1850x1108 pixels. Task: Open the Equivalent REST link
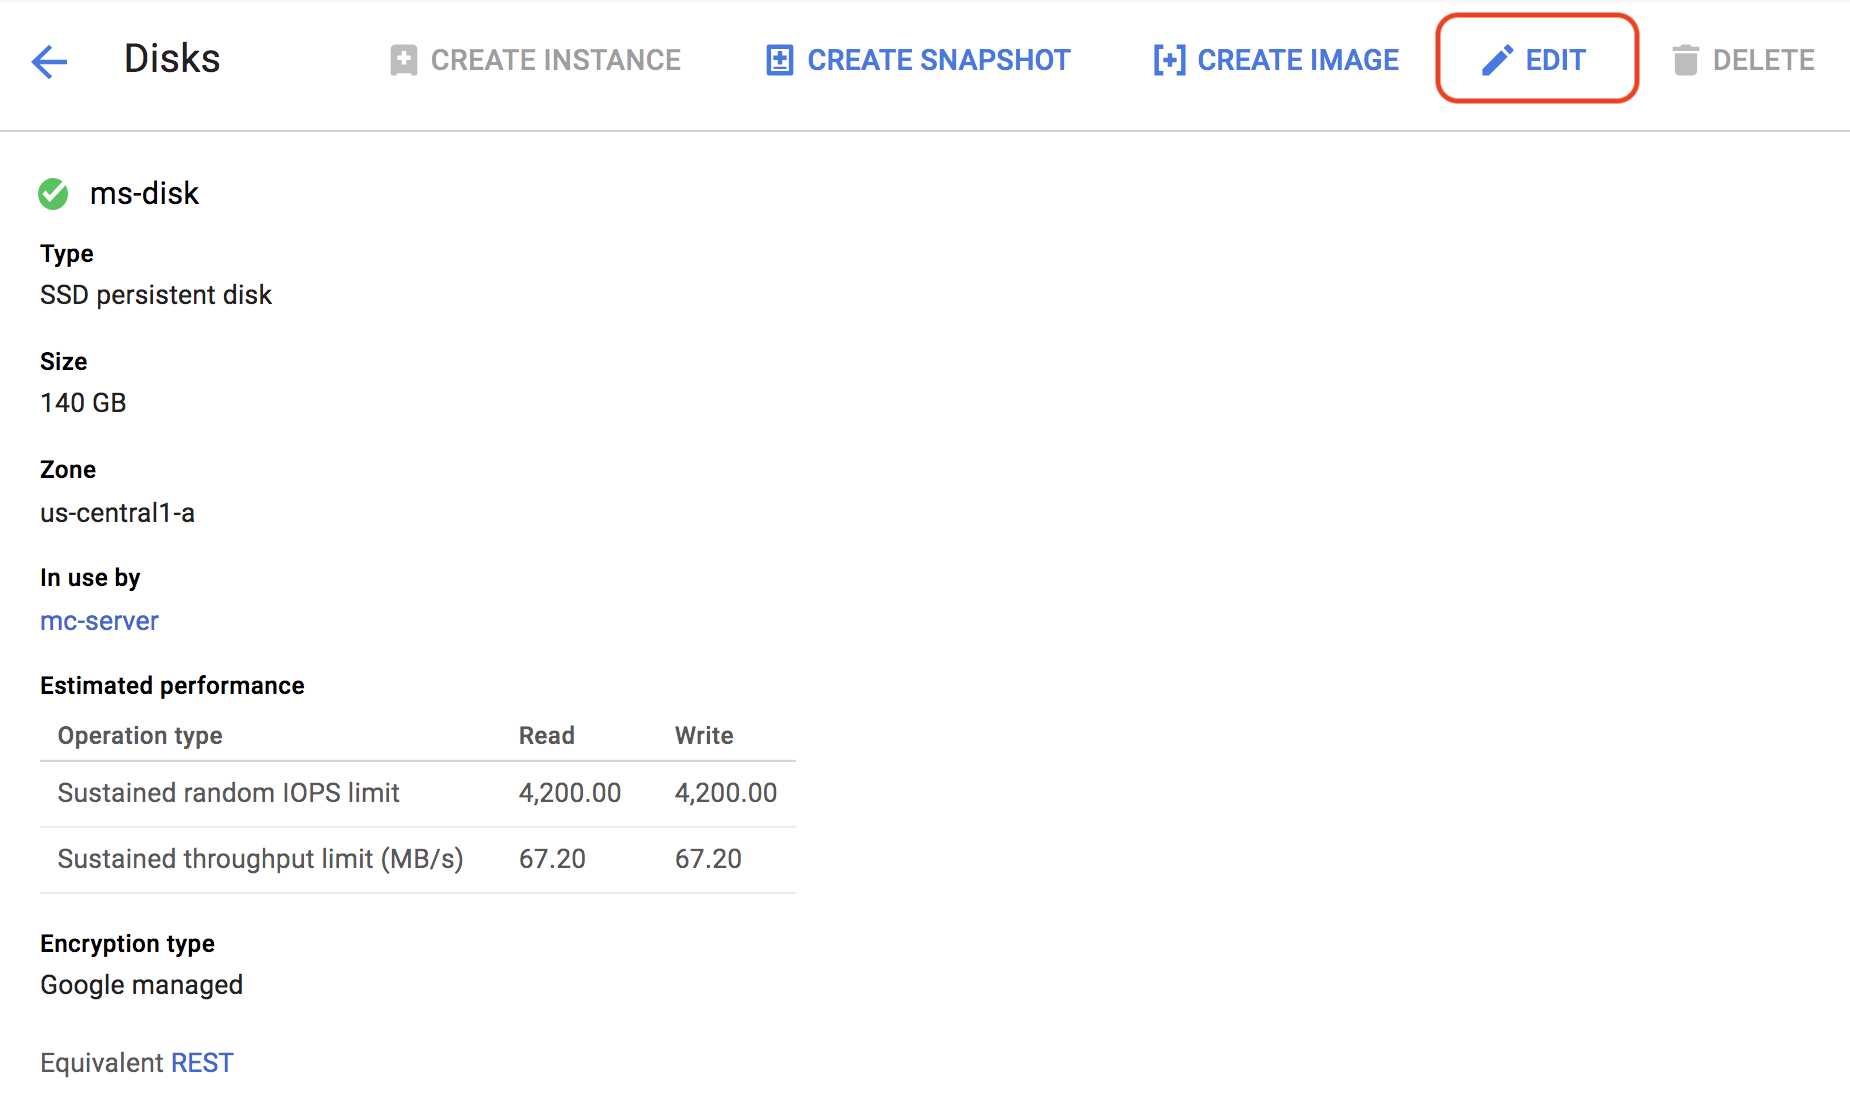pyautogui.click(x=202, y=1062)
